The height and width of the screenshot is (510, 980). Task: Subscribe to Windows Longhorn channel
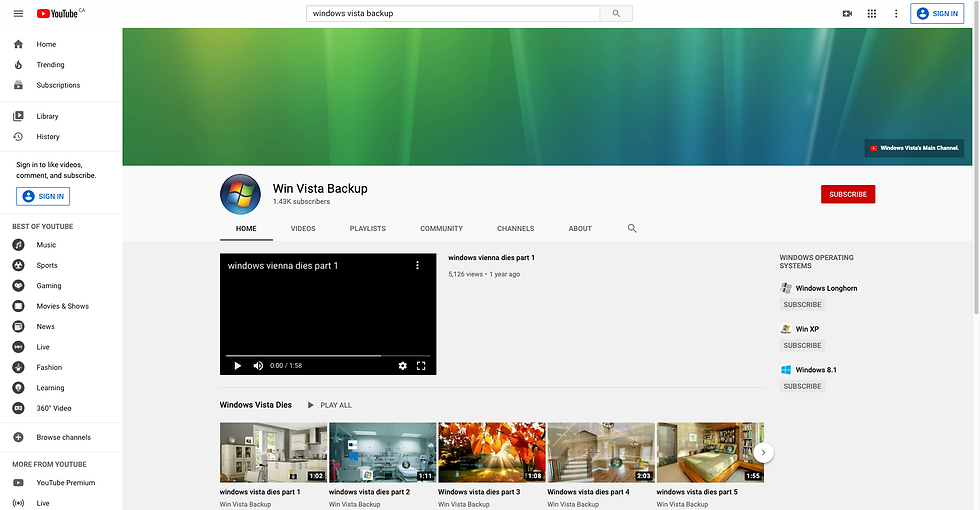802,304
